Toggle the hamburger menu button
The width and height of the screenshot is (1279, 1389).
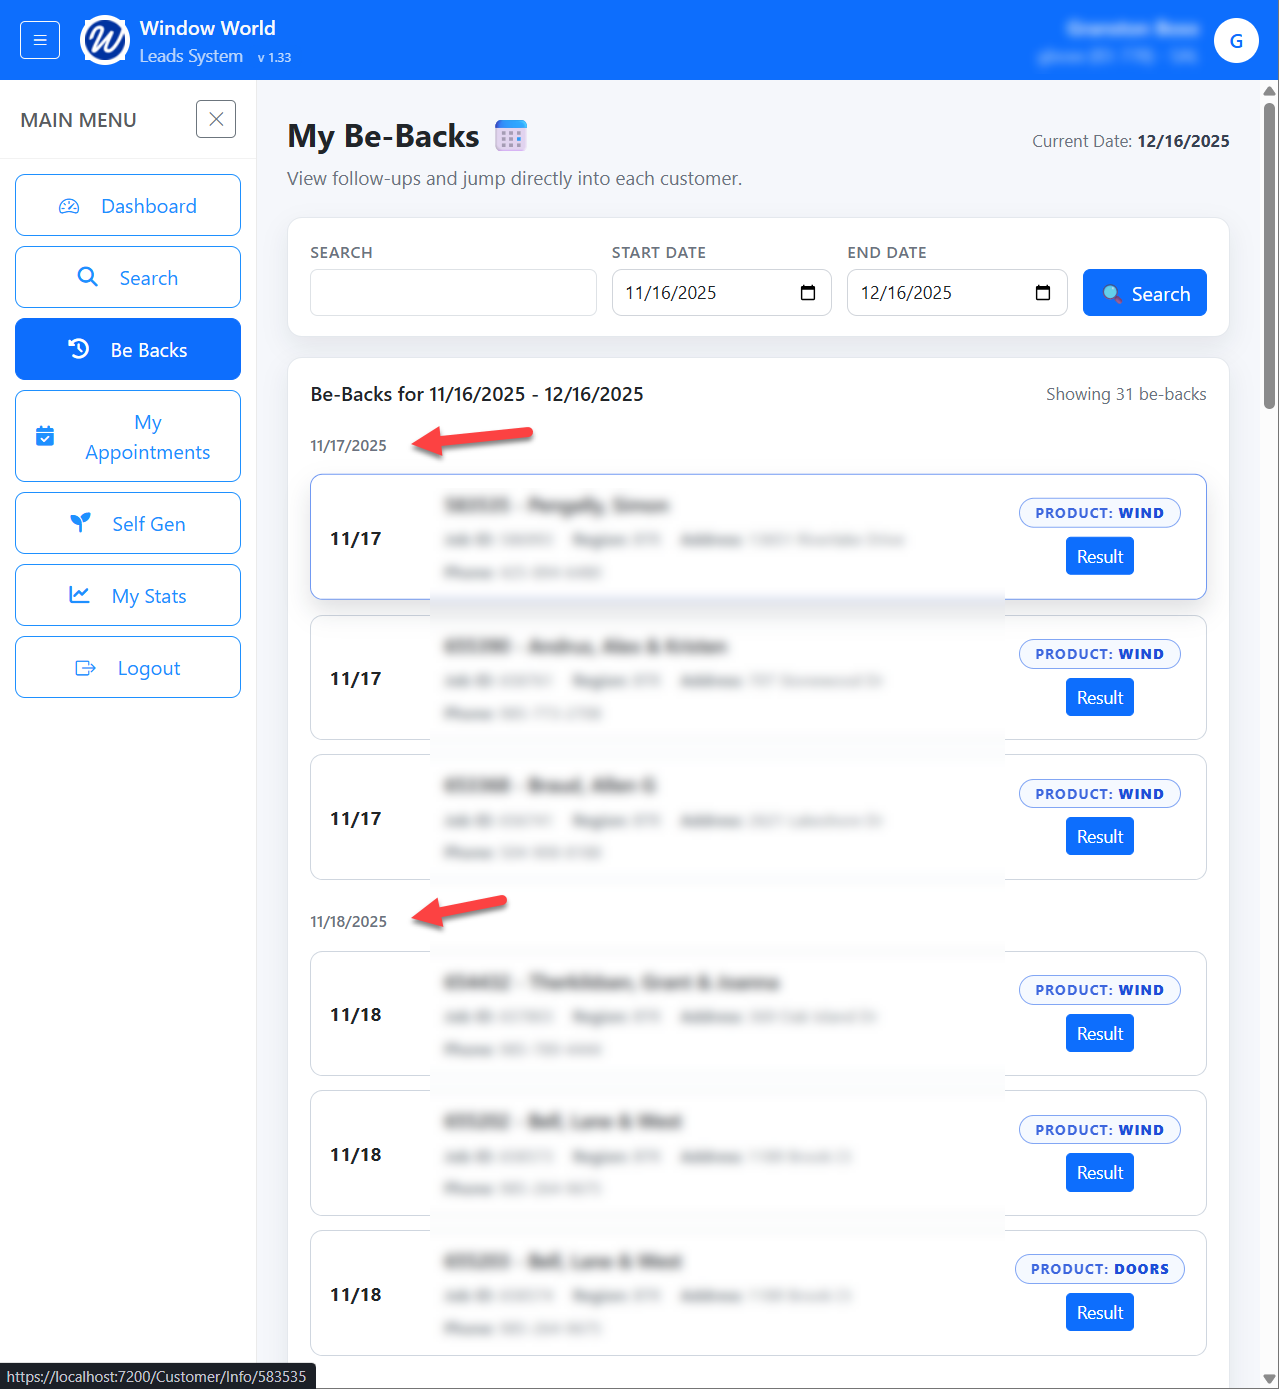(40, 40)
